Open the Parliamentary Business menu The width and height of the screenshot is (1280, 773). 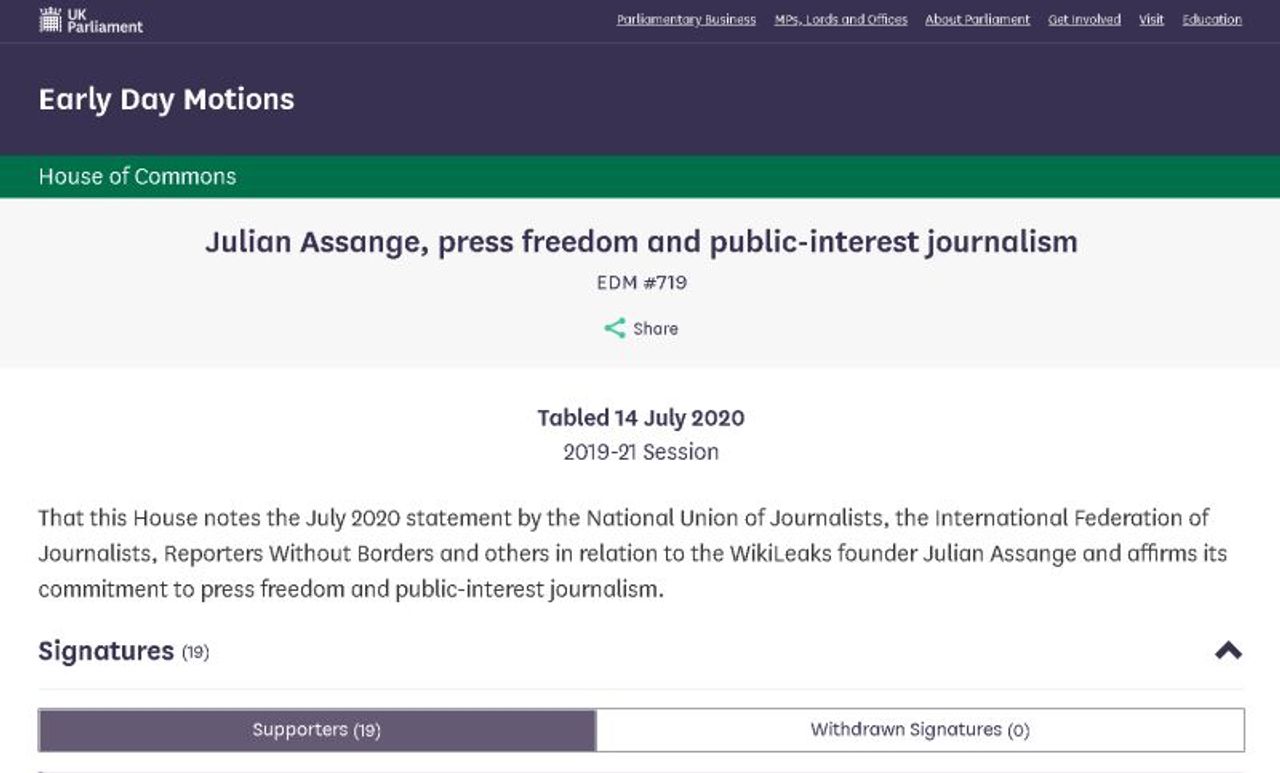686,20
